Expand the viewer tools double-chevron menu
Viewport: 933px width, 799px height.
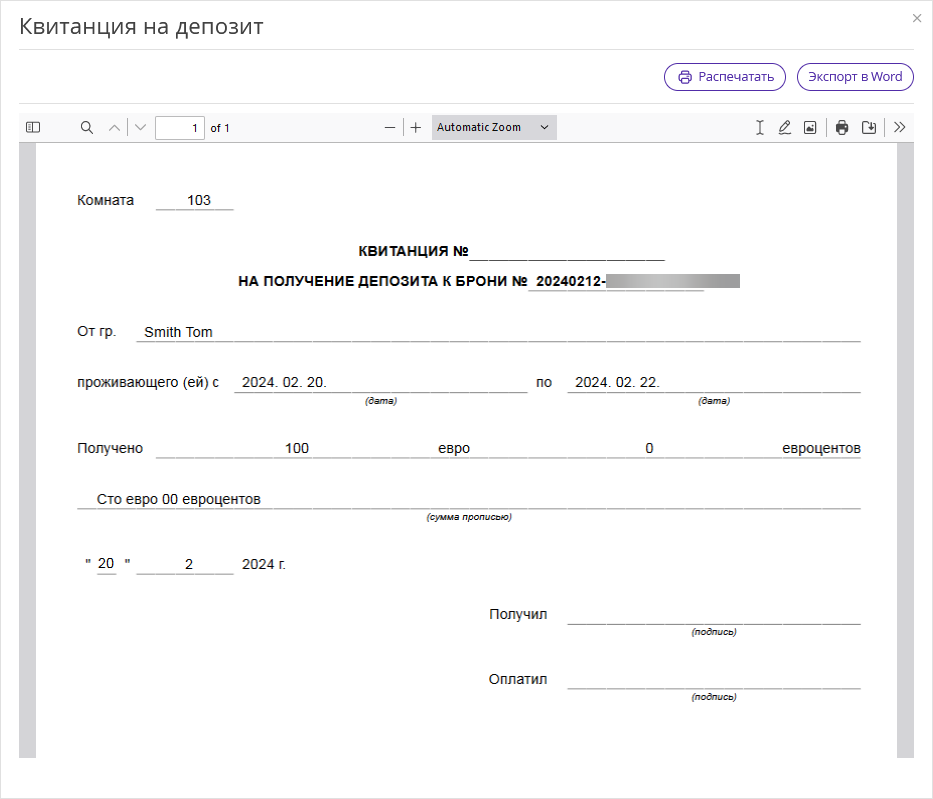tap(900, 127)
